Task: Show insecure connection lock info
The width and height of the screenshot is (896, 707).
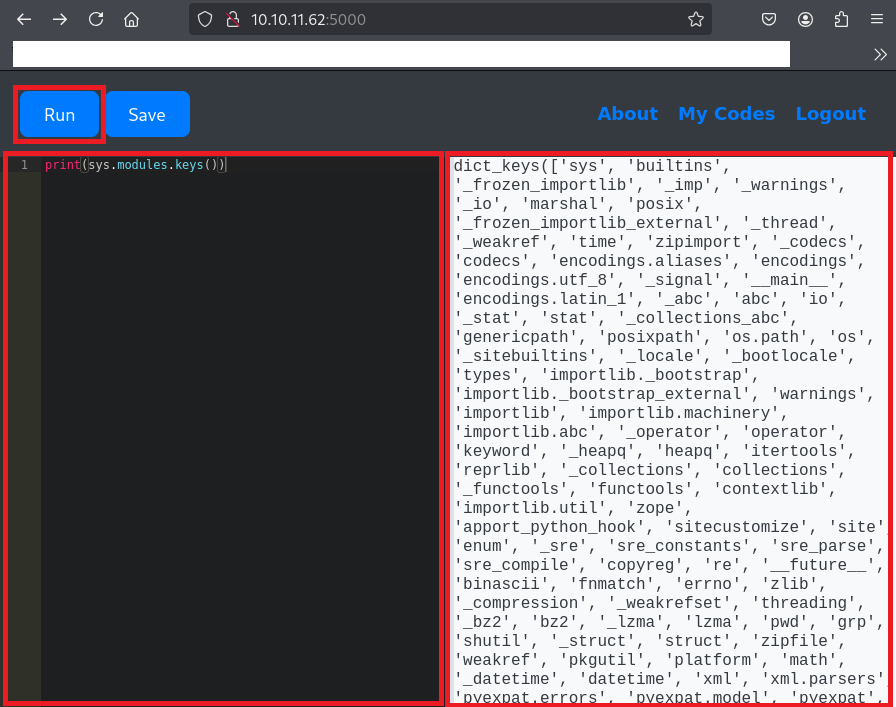Action: 231,19
